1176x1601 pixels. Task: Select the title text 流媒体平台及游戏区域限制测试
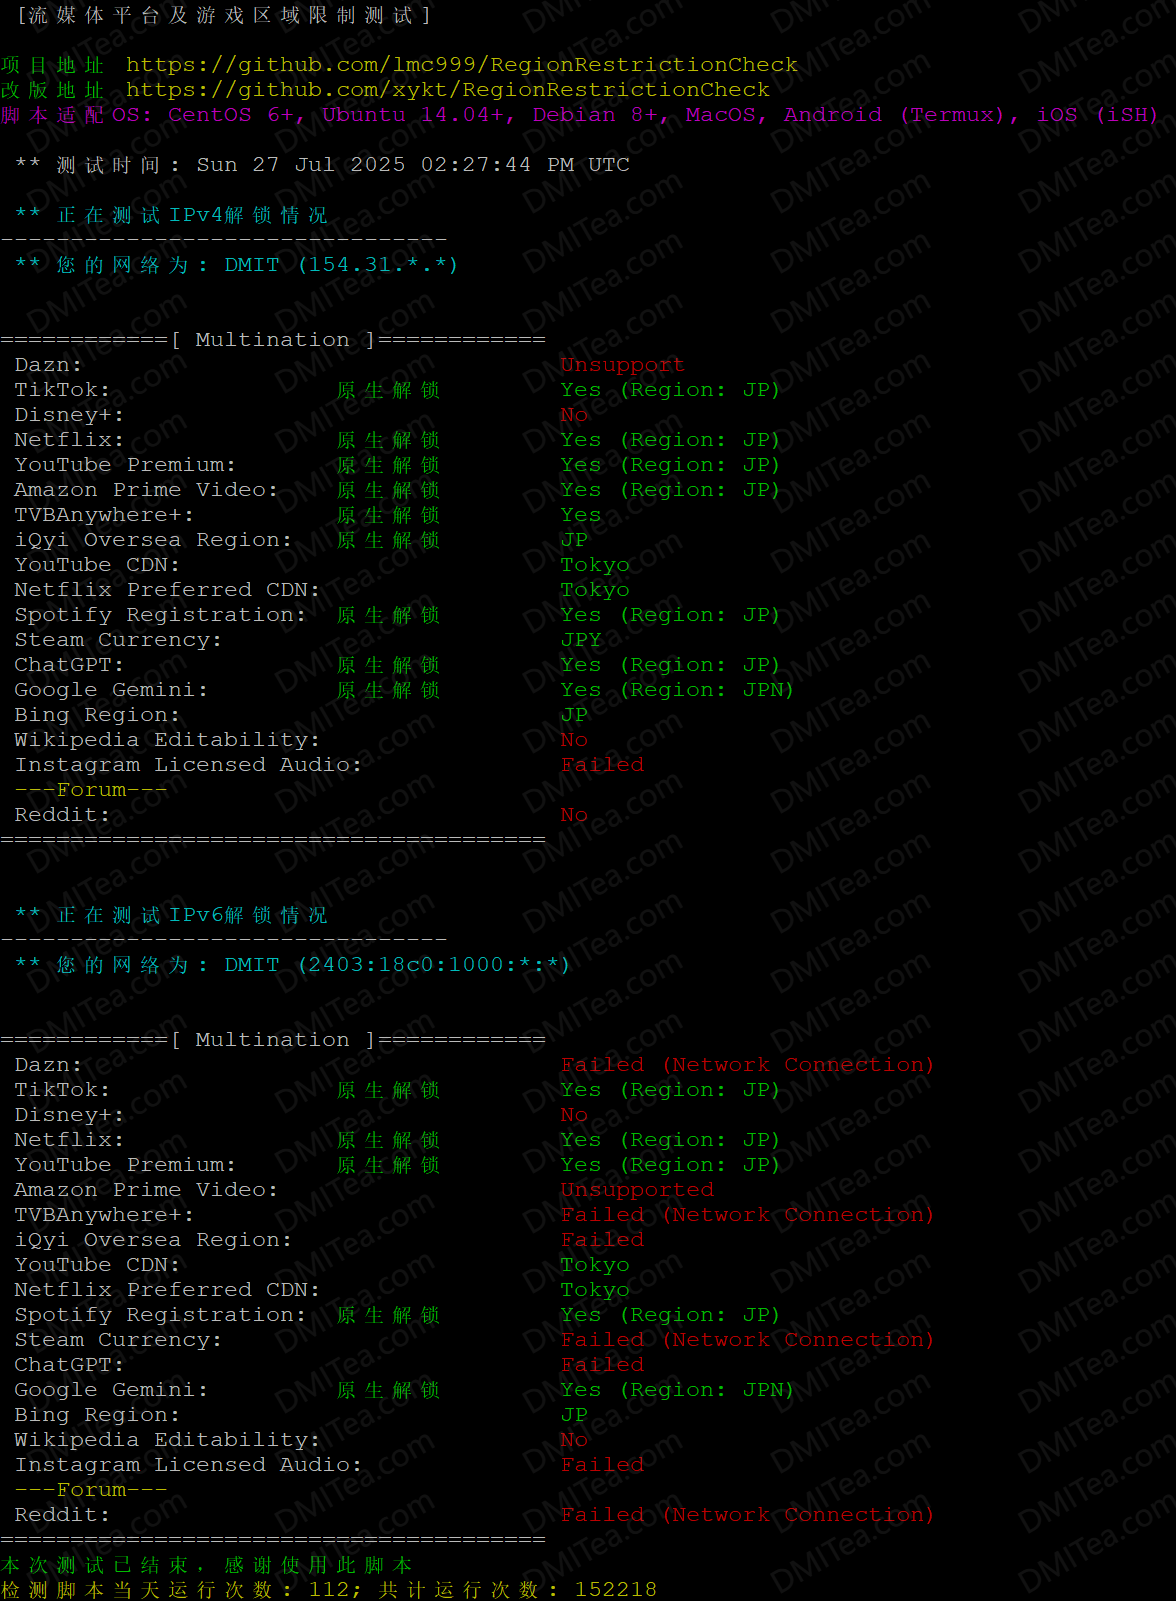click(x=225, y=15)
